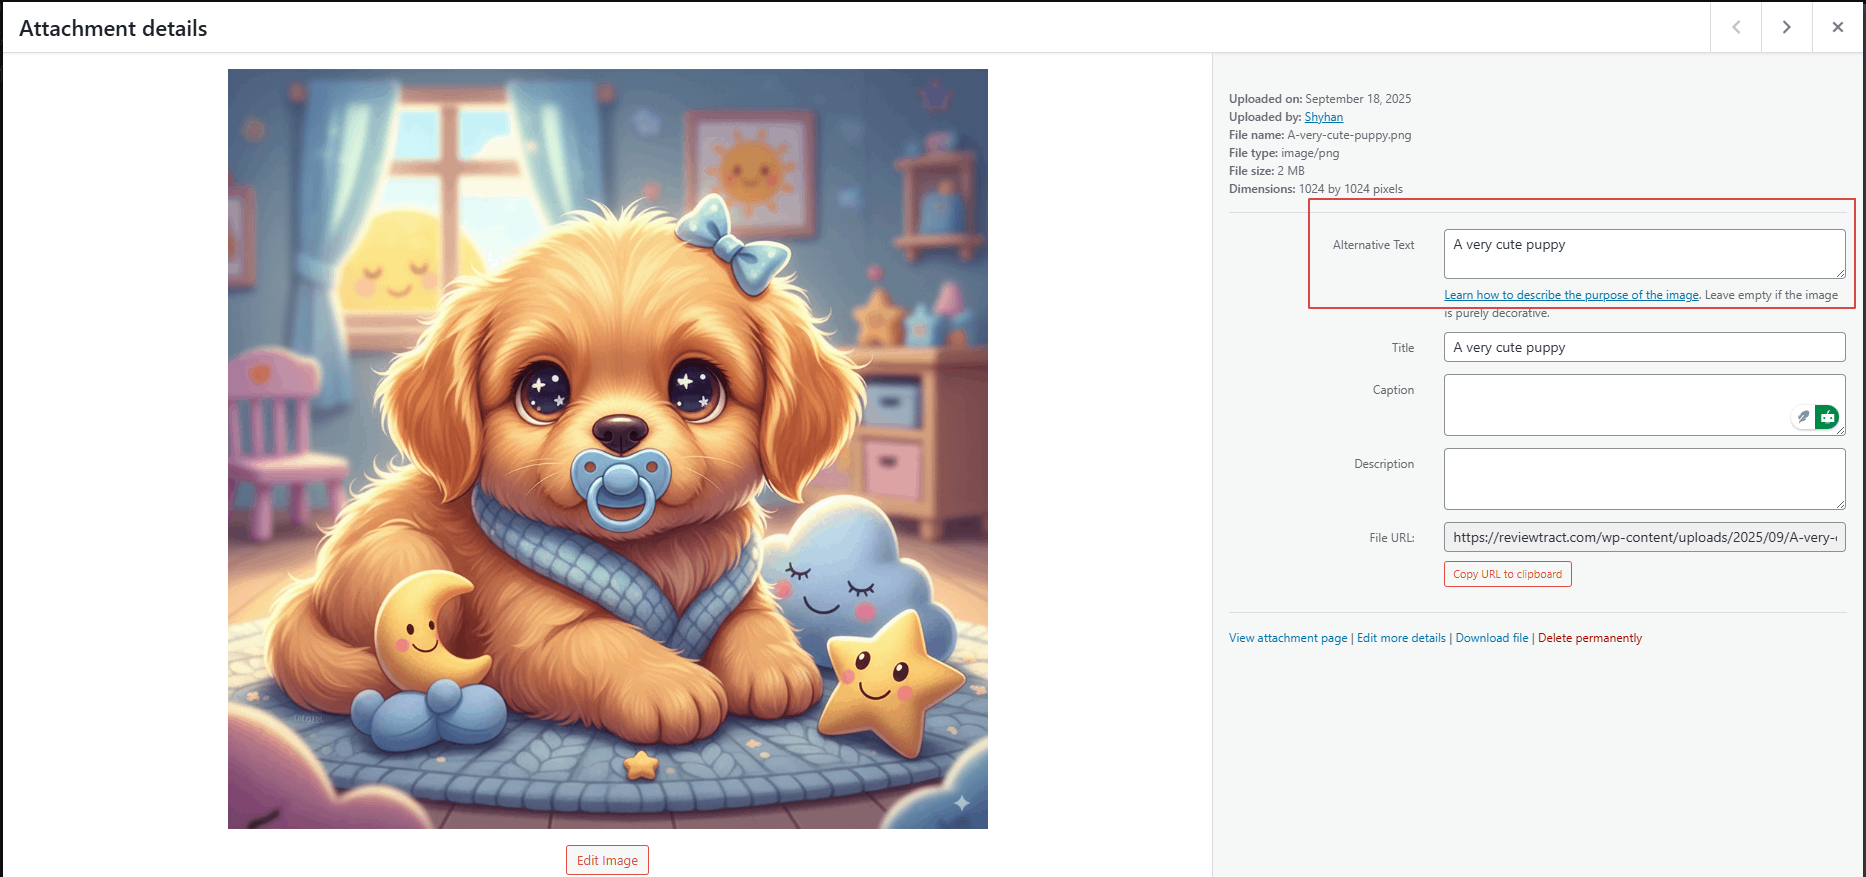Image resolution: width=1866 pixels, height=877 pixels.
Task: Copy the file URL to clipboard
Action: click(x=1507, y=574)
